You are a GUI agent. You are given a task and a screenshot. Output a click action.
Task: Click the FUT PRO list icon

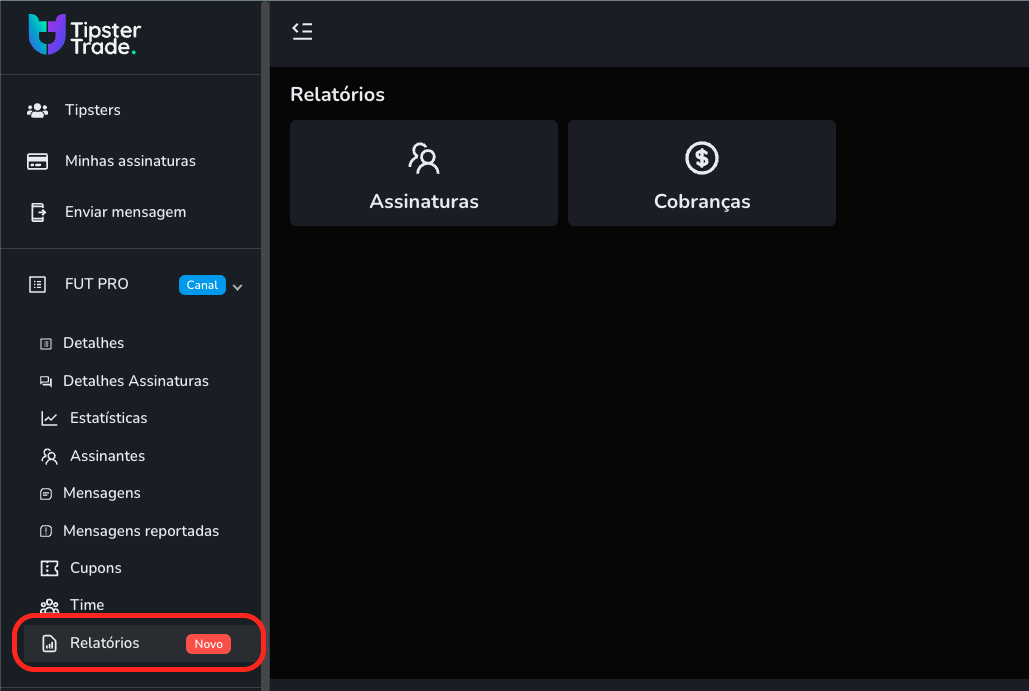point(37,284)
